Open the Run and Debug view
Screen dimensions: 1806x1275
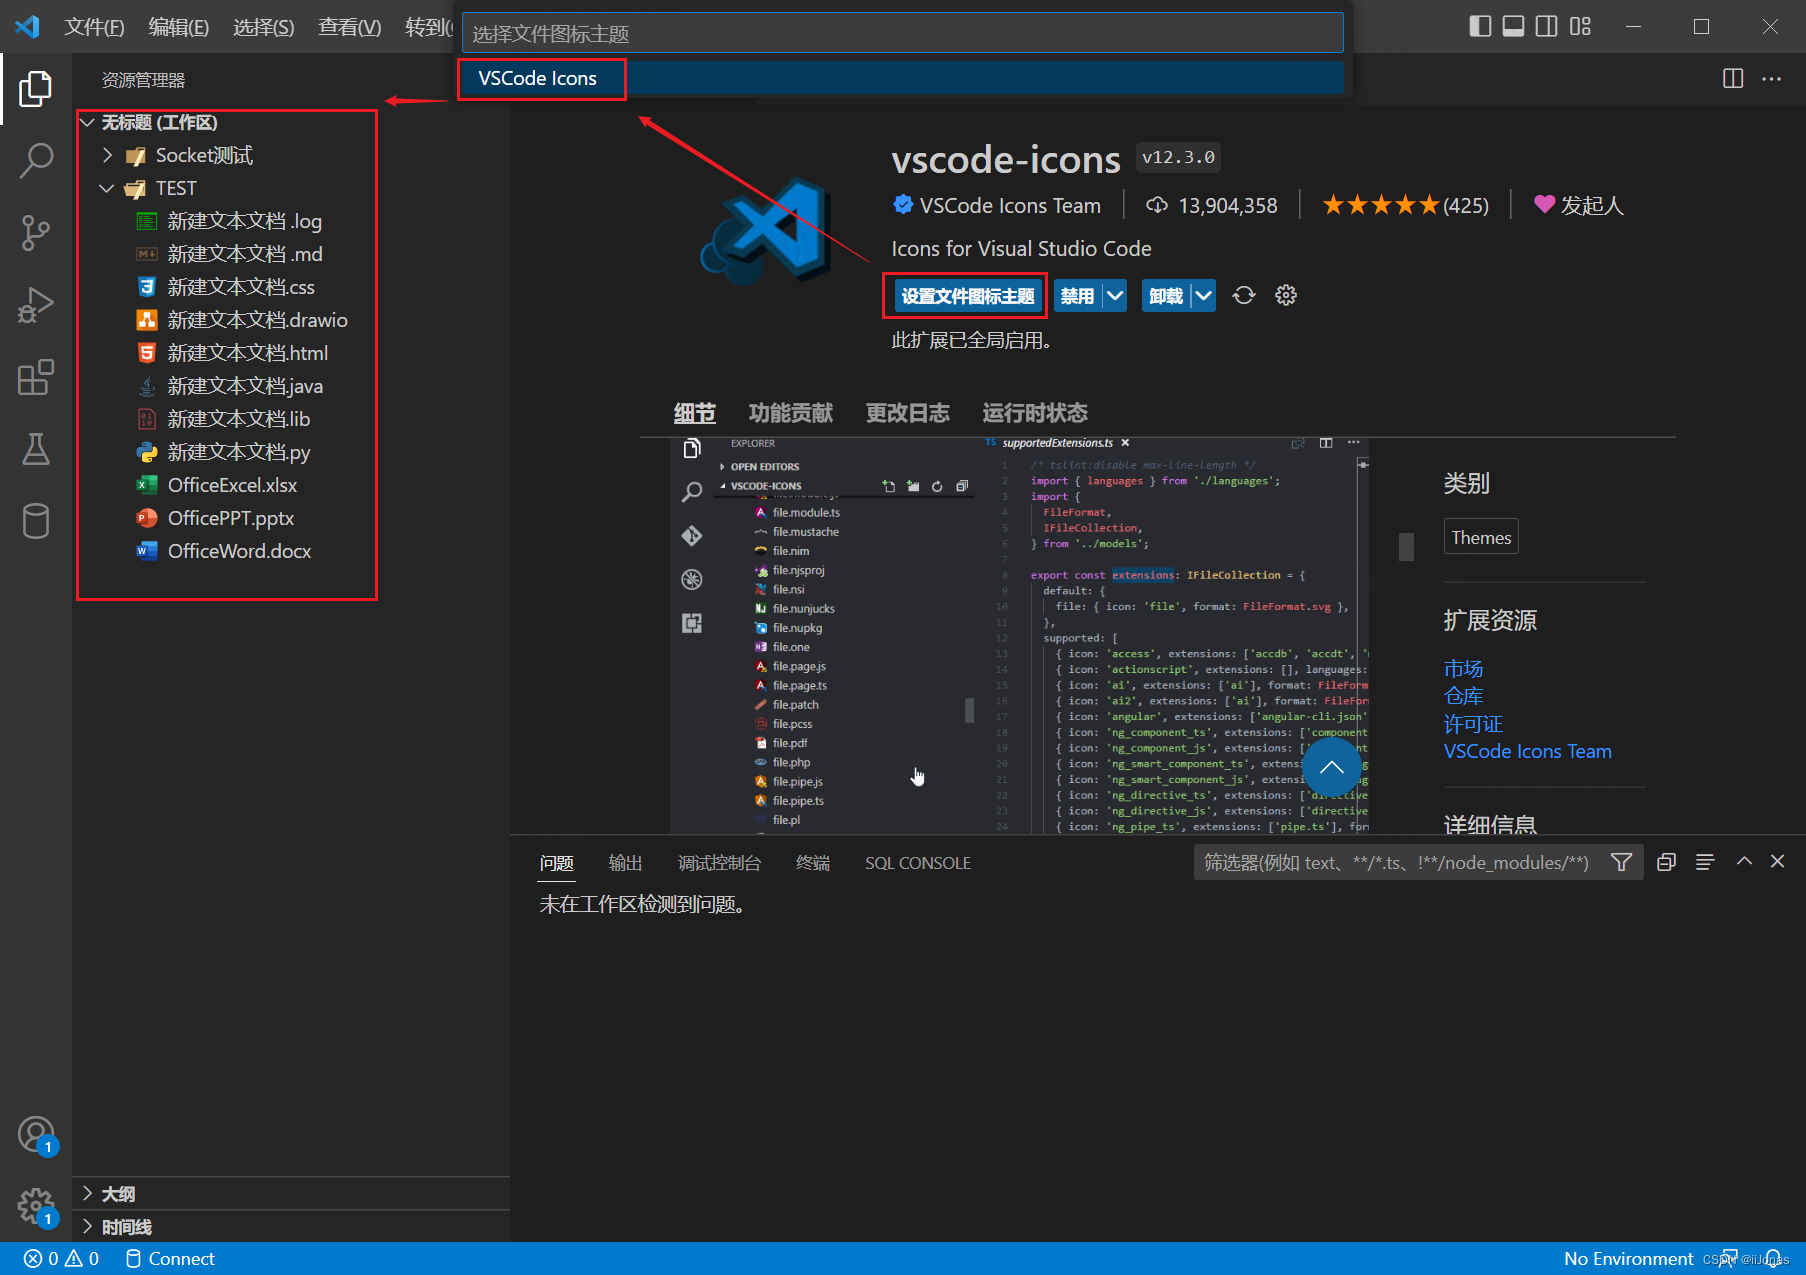[x=36, y=305]
